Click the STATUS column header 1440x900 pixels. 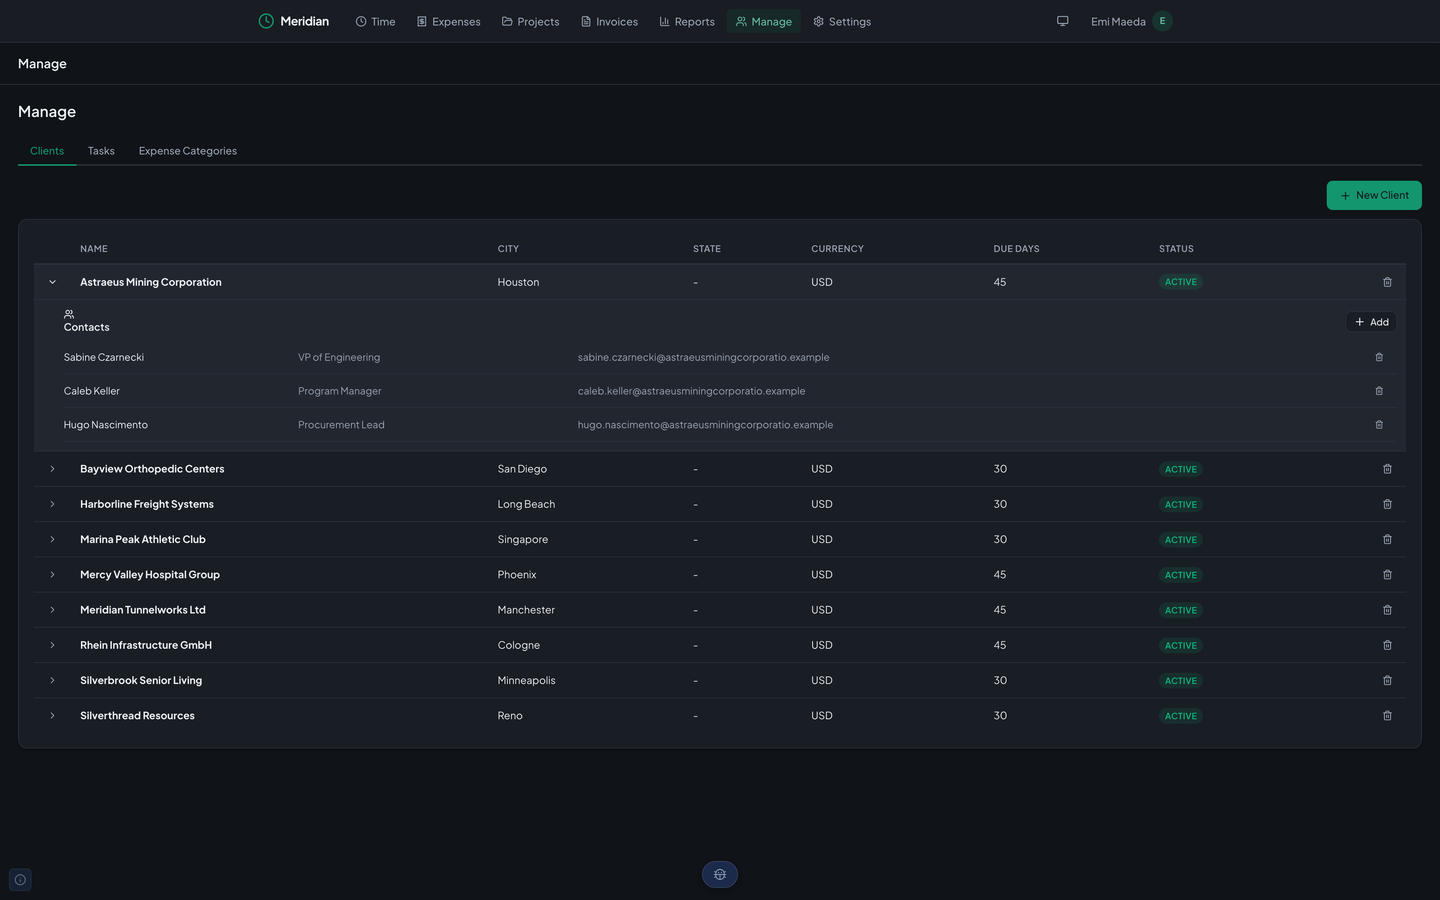pyautogui.click(x=1176, y=249)
